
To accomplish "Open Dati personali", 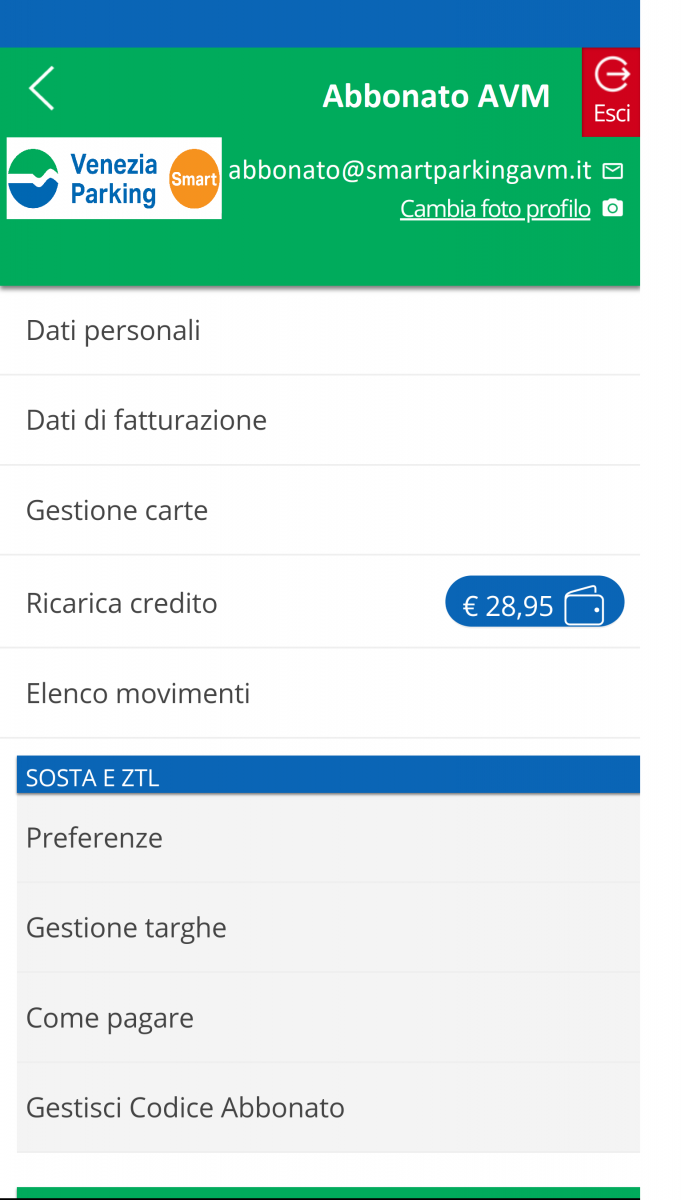I will [x=113, y=331].
